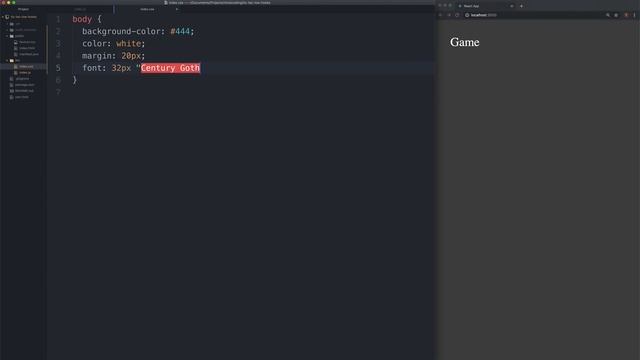Expand the first folder under project root
640x360 pixels.
7,24
